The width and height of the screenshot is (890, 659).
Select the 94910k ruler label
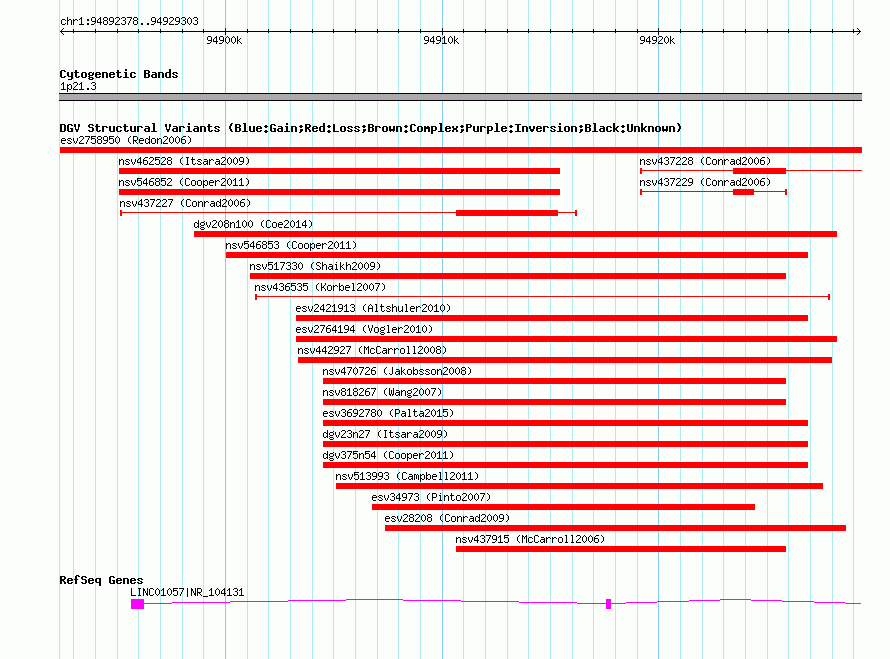pyautogui.click(x=441, y=40)
